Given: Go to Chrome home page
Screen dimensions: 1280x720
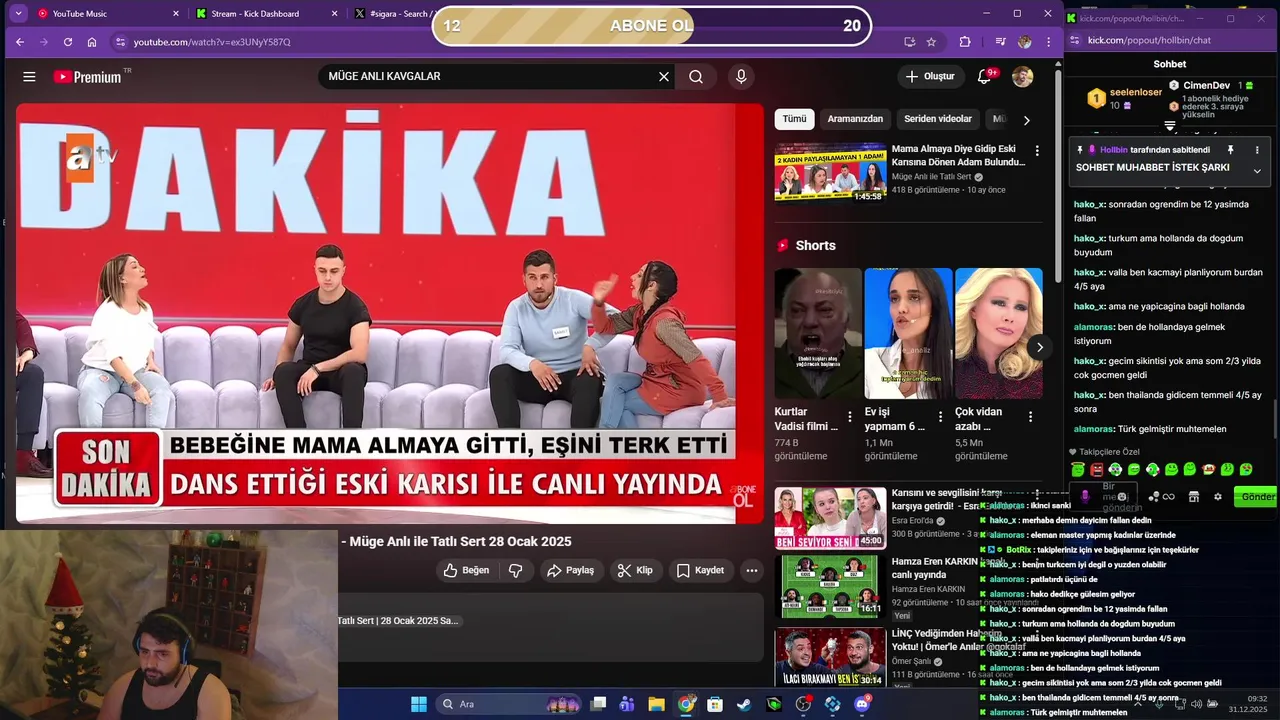Looking at the screenshot, I should point(92,42).
